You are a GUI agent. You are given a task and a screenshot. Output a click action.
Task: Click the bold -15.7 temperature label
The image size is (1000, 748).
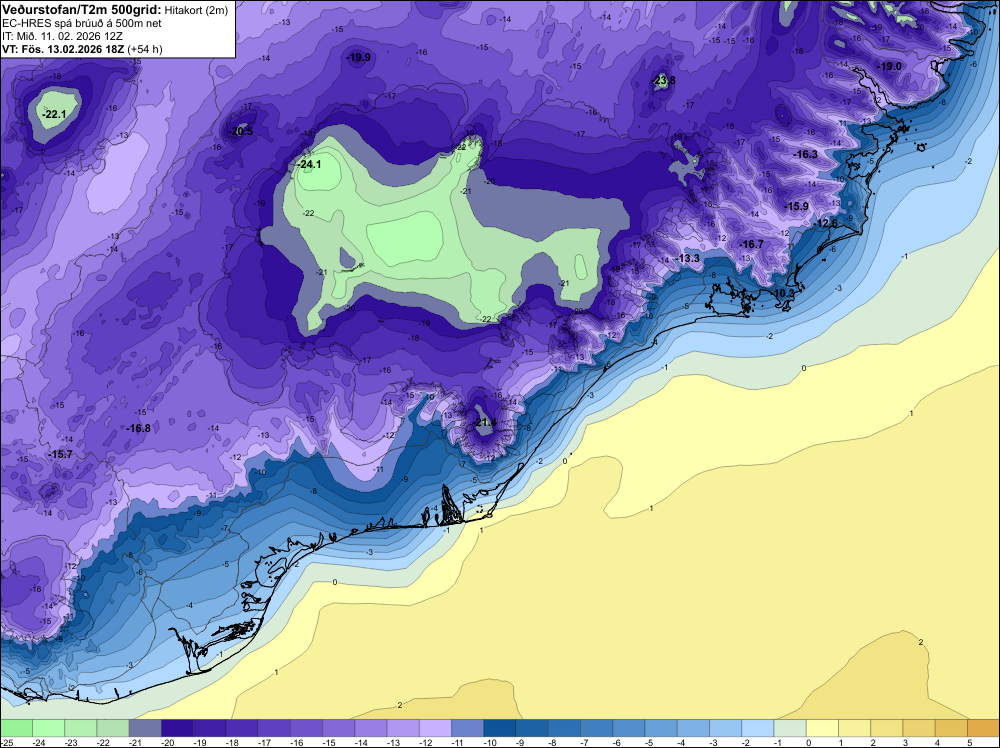(x=60, y=455)
